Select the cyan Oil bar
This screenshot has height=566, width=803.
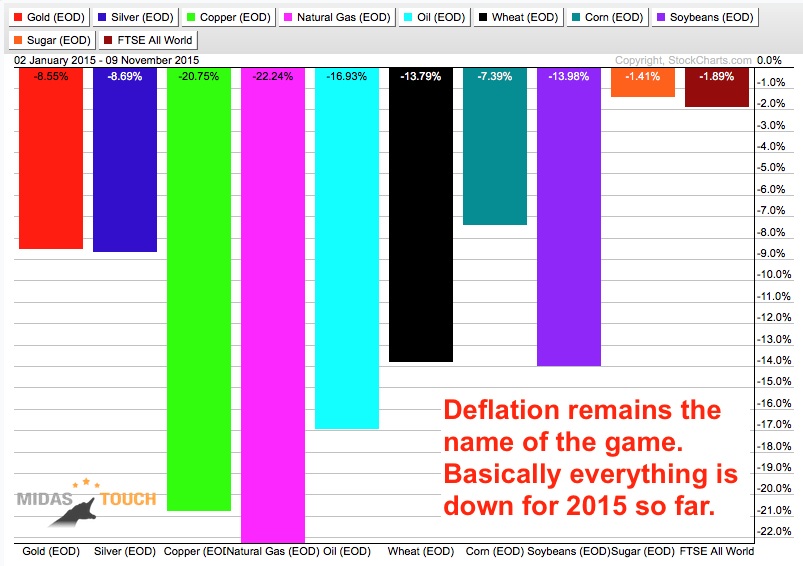pos(347,248)
